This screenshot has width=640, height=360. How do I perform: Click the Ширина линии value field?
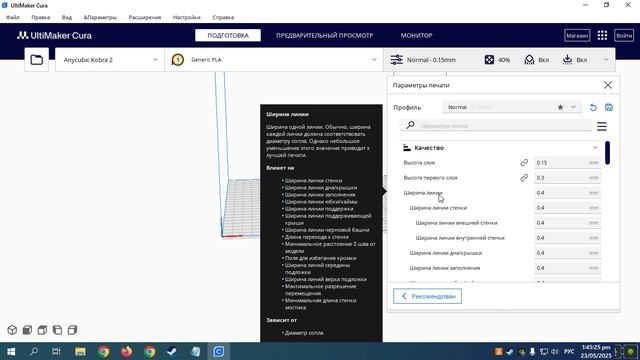pos(567,193)
